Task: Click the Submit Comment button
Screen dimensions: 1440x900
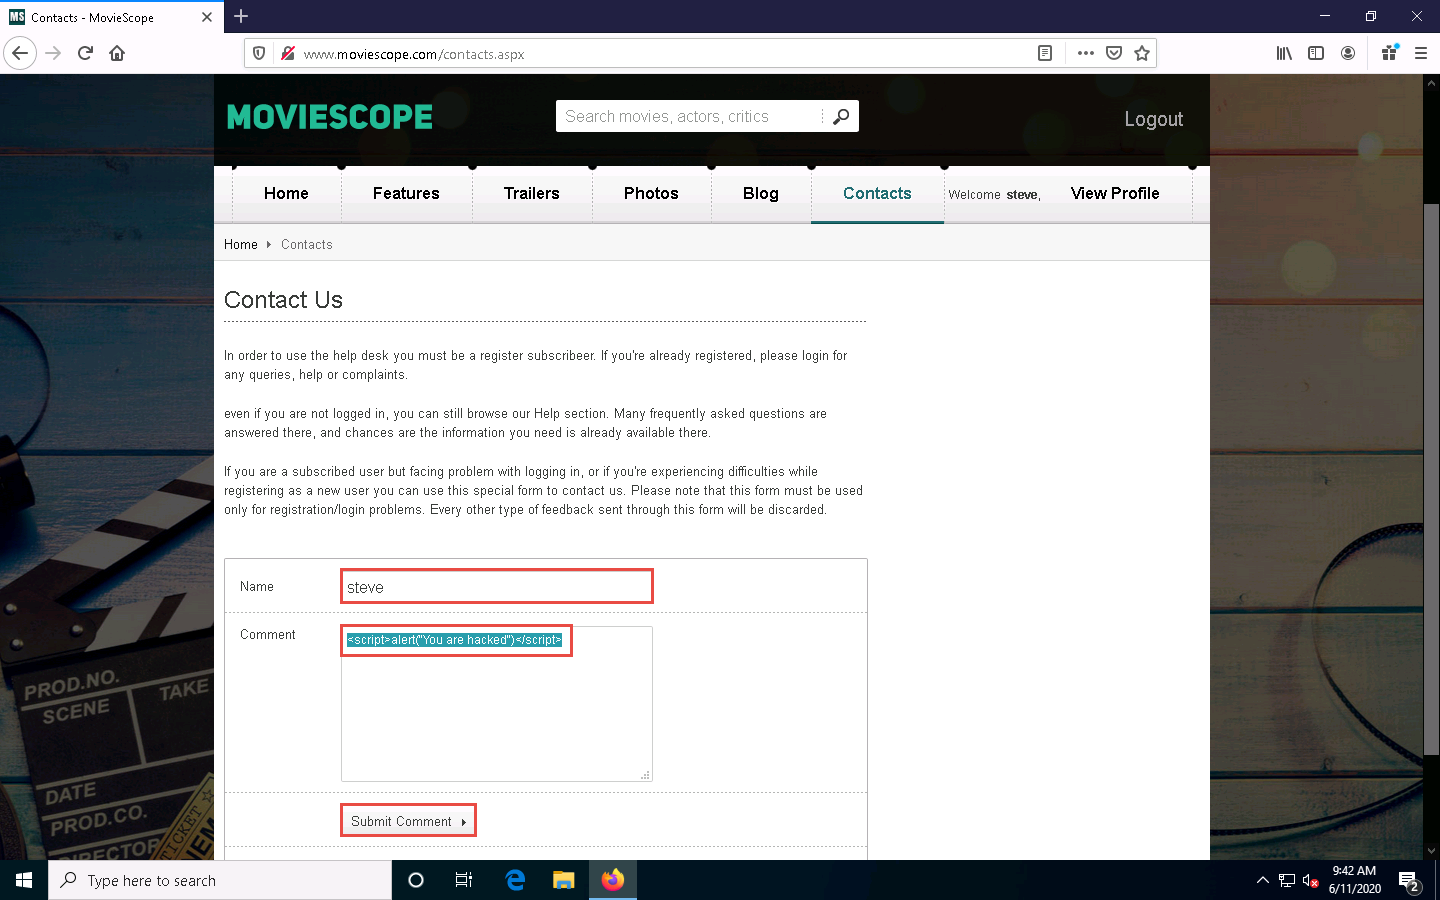Action: pos(407,821)
